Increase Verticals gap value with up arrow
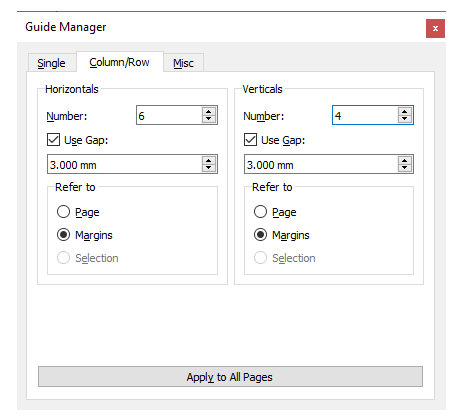 (x=405, y=160)
